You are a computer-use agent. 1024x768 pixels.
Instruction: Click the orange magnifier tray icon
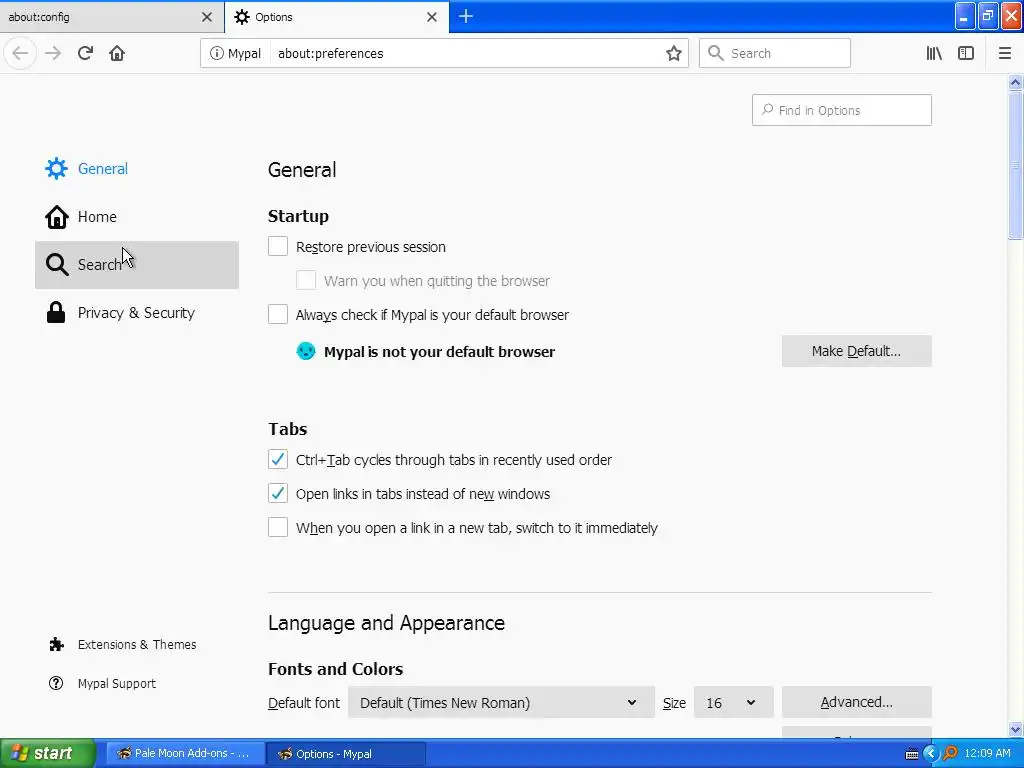pos(950,754)
